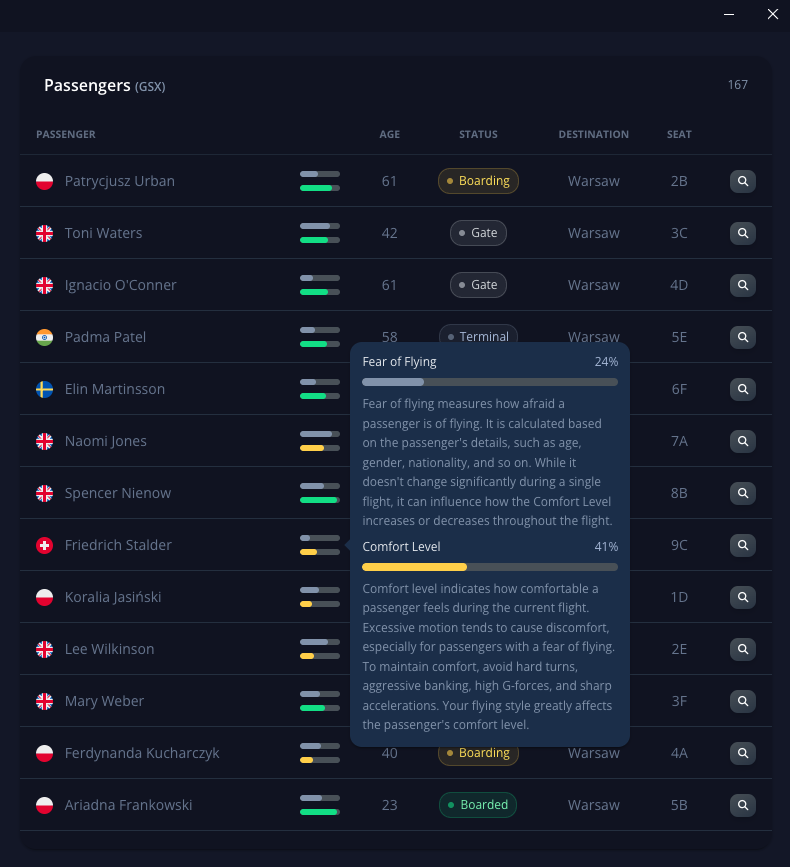Click the Seat column header
This screenshot has width=790, height=867.
click(x=679, y=134)
